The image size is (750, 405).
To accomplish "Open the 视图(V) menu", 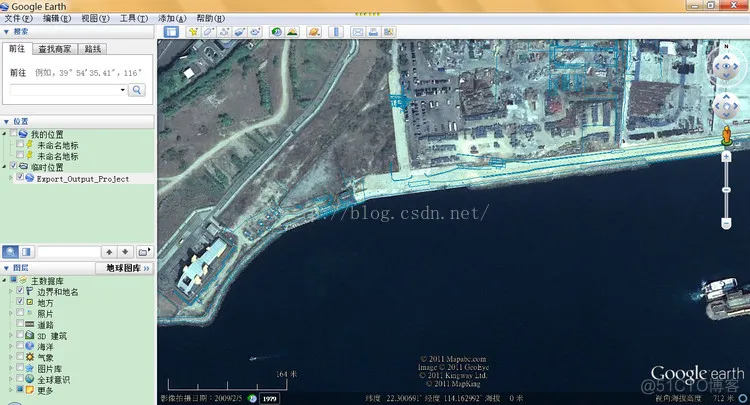I will click(x=95, y=18).
